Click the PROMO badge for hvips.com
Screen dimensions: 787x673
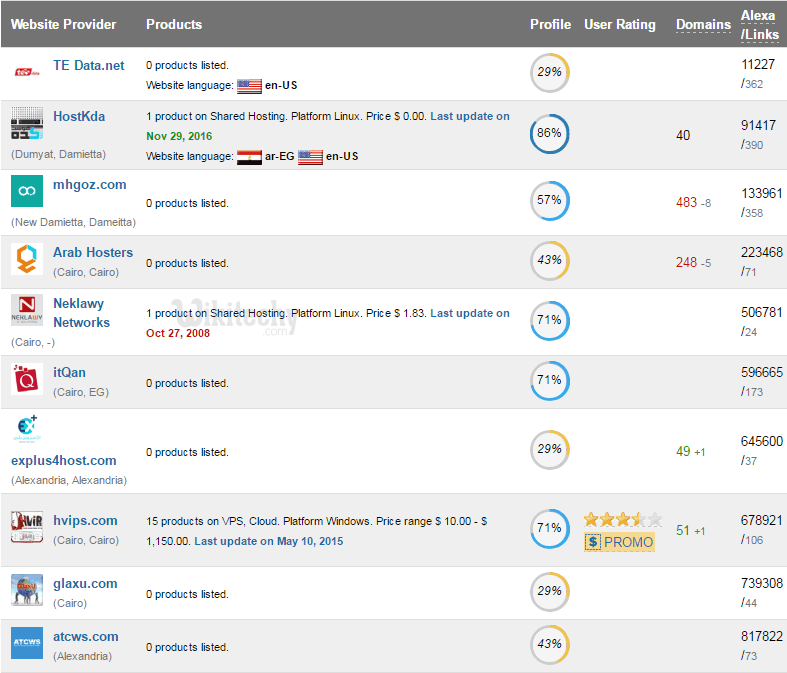[x=620, y=542]
